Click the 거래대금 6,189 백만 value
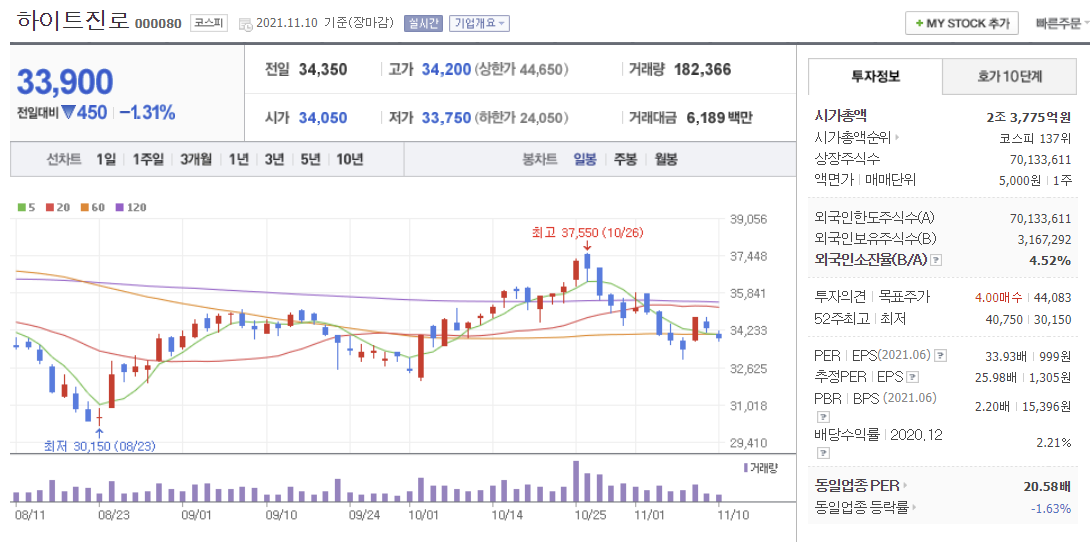The height and width of the screenshot is (542, 1090). click(x=719, y=118)
